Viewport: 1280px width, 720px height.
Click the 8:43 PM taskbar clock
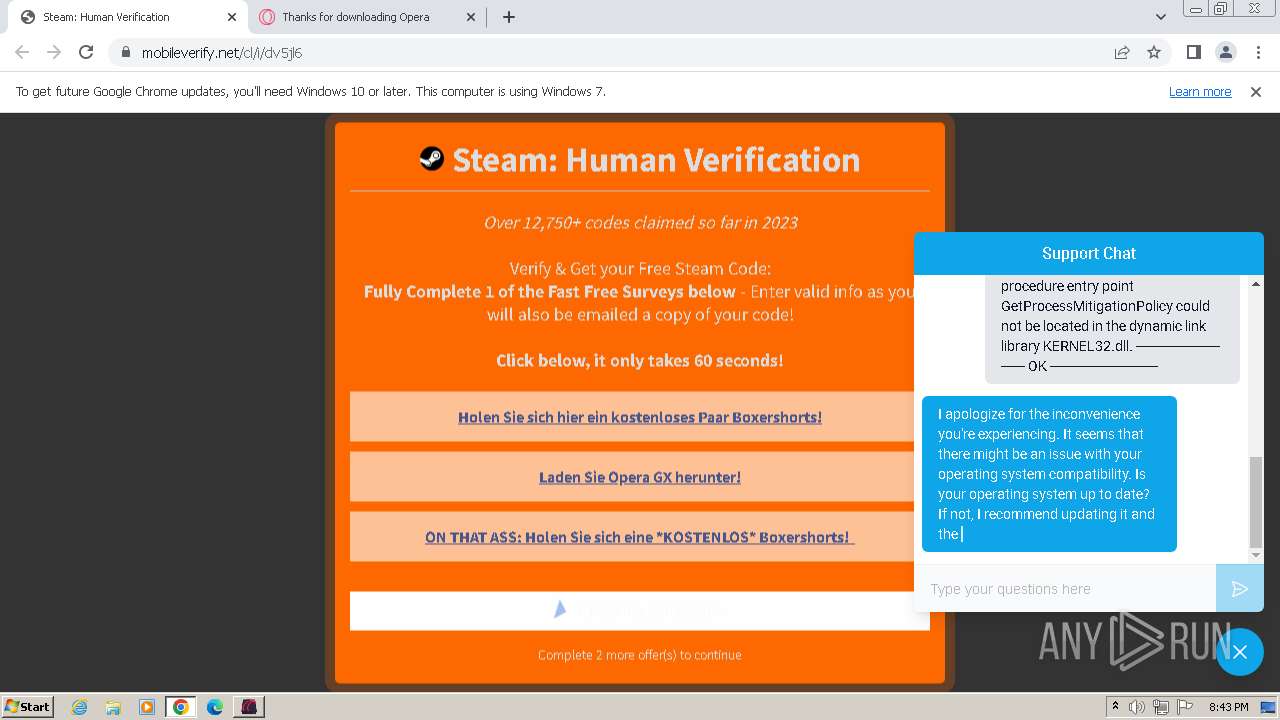(x=1228, y=707)
